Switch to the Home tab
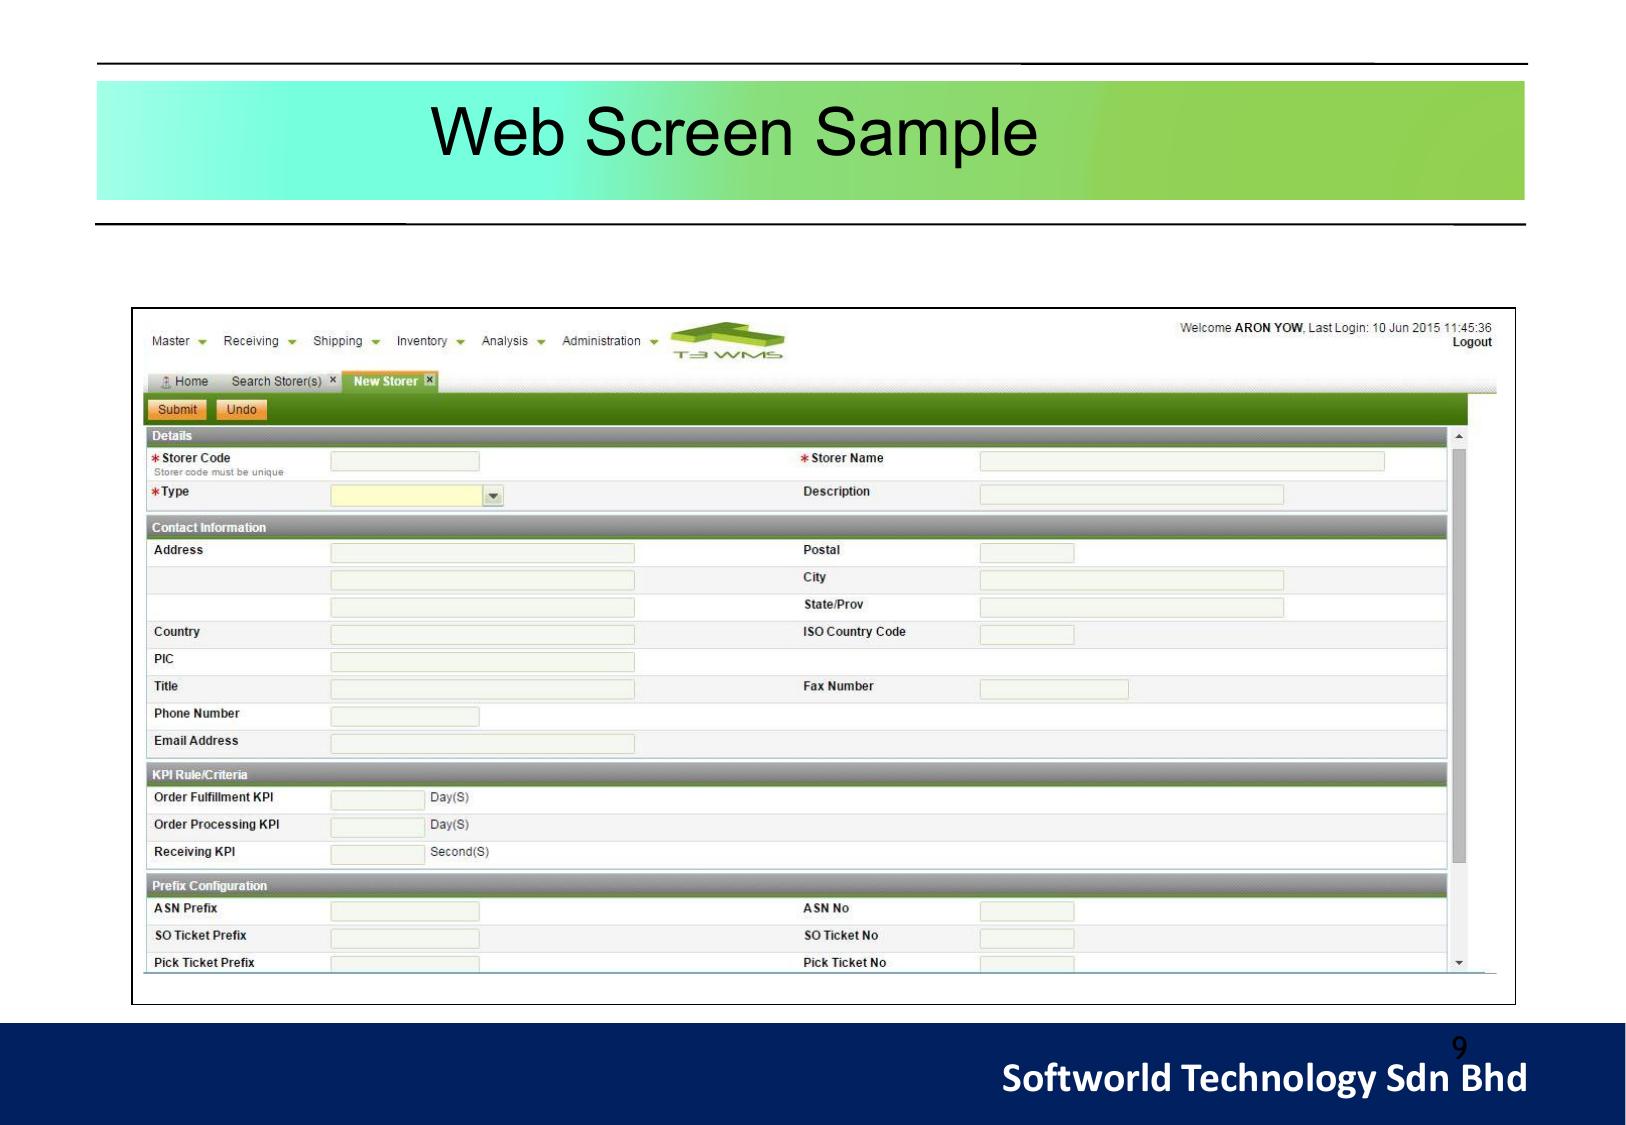The width and height of the screenshot is (1626, 1125). click(x=184, y=381)
